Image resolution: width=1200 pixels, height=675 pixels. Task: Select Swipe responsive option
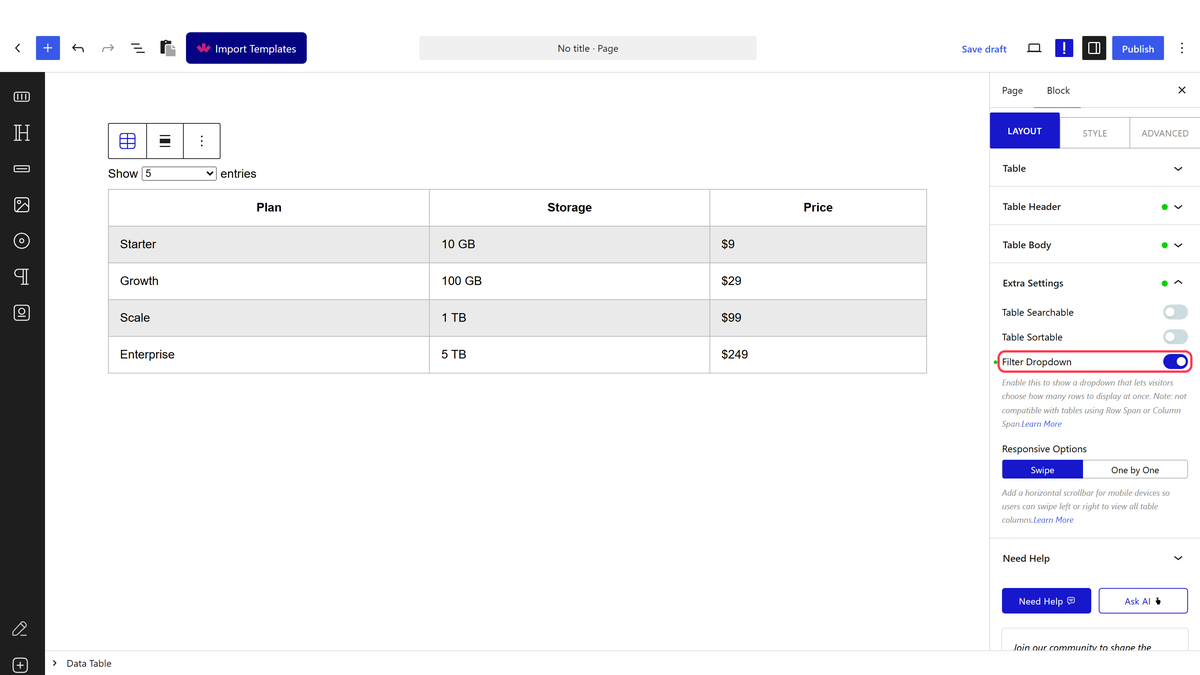[1042, 470]
